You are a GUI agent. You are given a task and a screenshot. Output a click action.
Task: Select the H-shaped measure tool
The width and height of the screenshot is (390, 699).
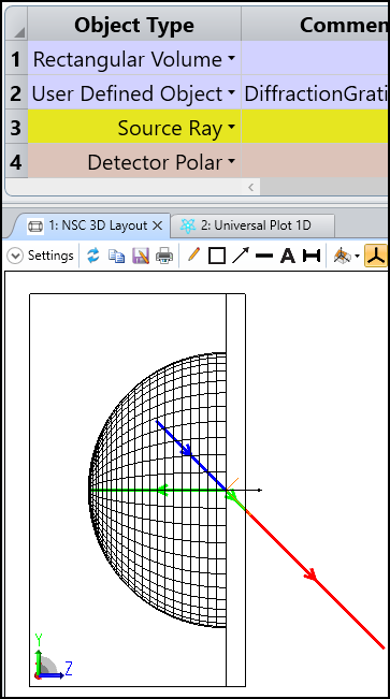312,256
